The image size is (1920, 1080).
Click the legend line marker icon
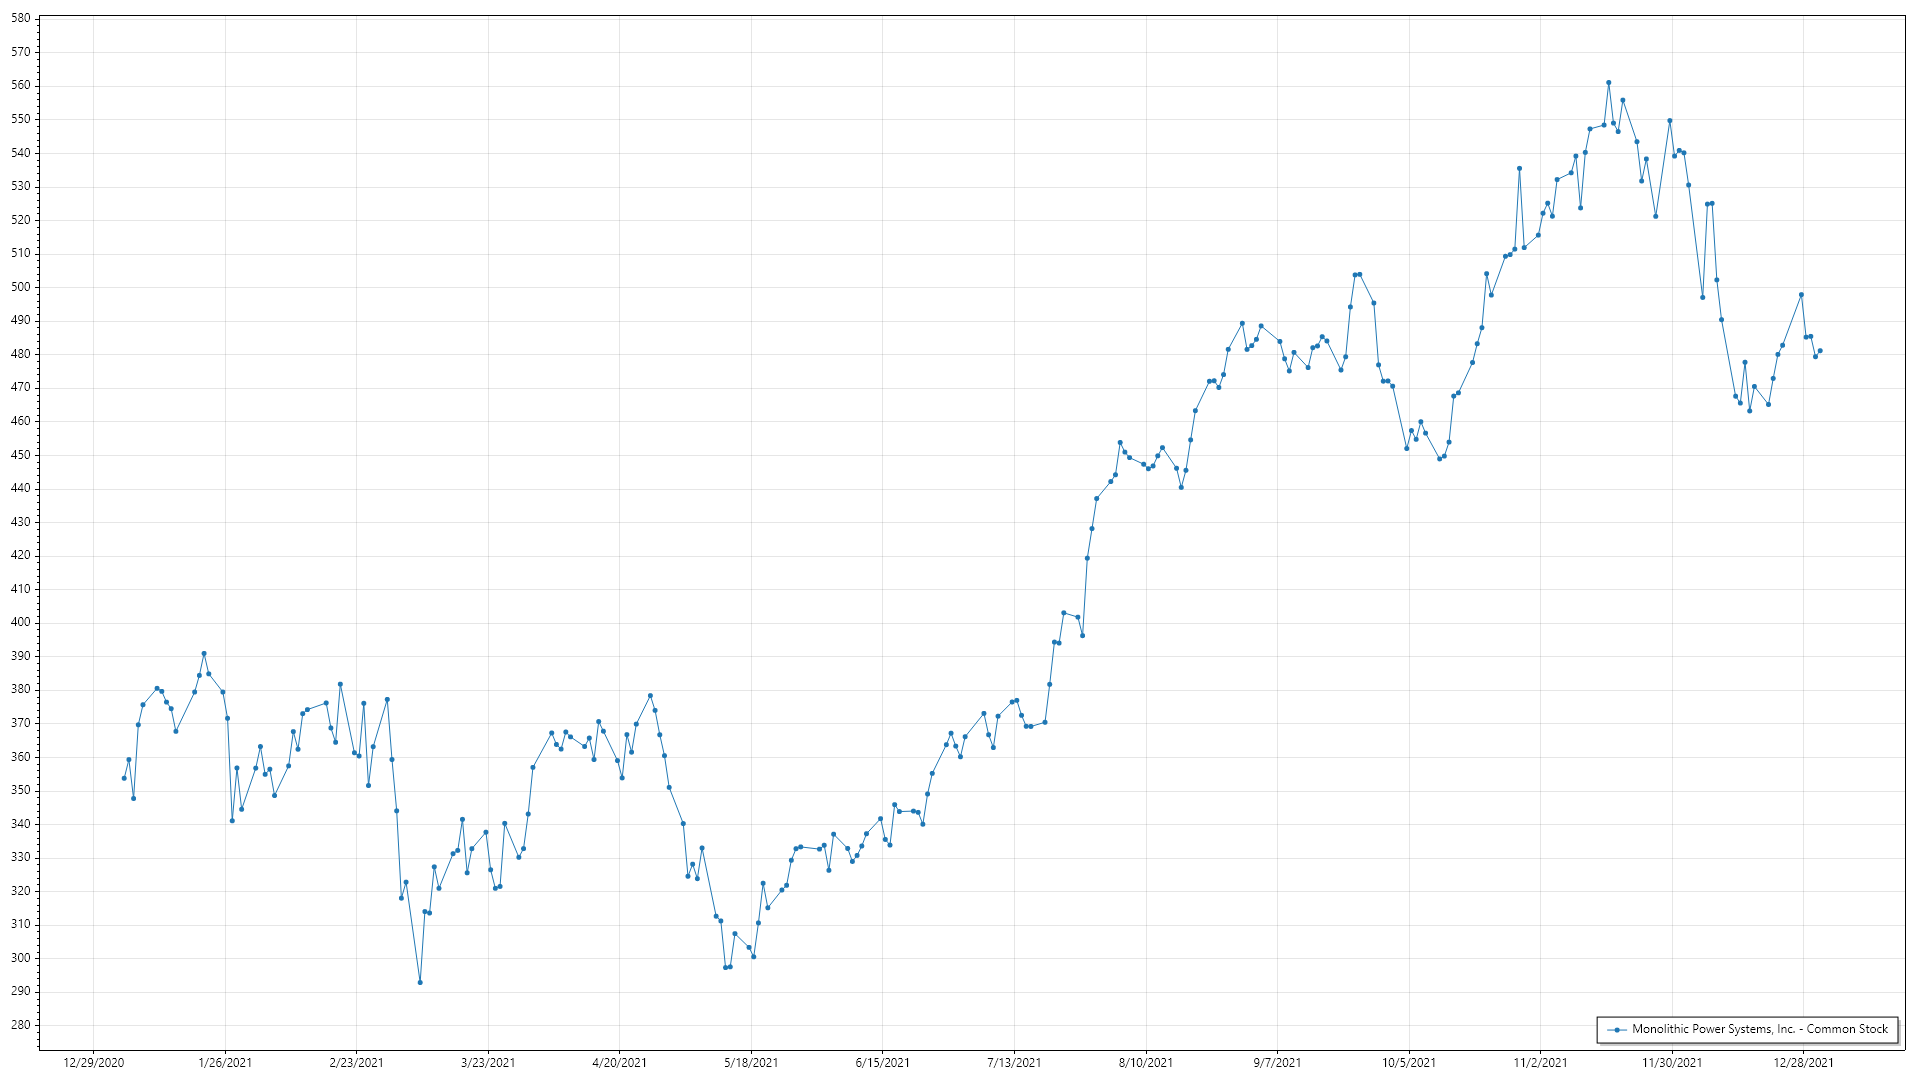tap(1617, 1029)
